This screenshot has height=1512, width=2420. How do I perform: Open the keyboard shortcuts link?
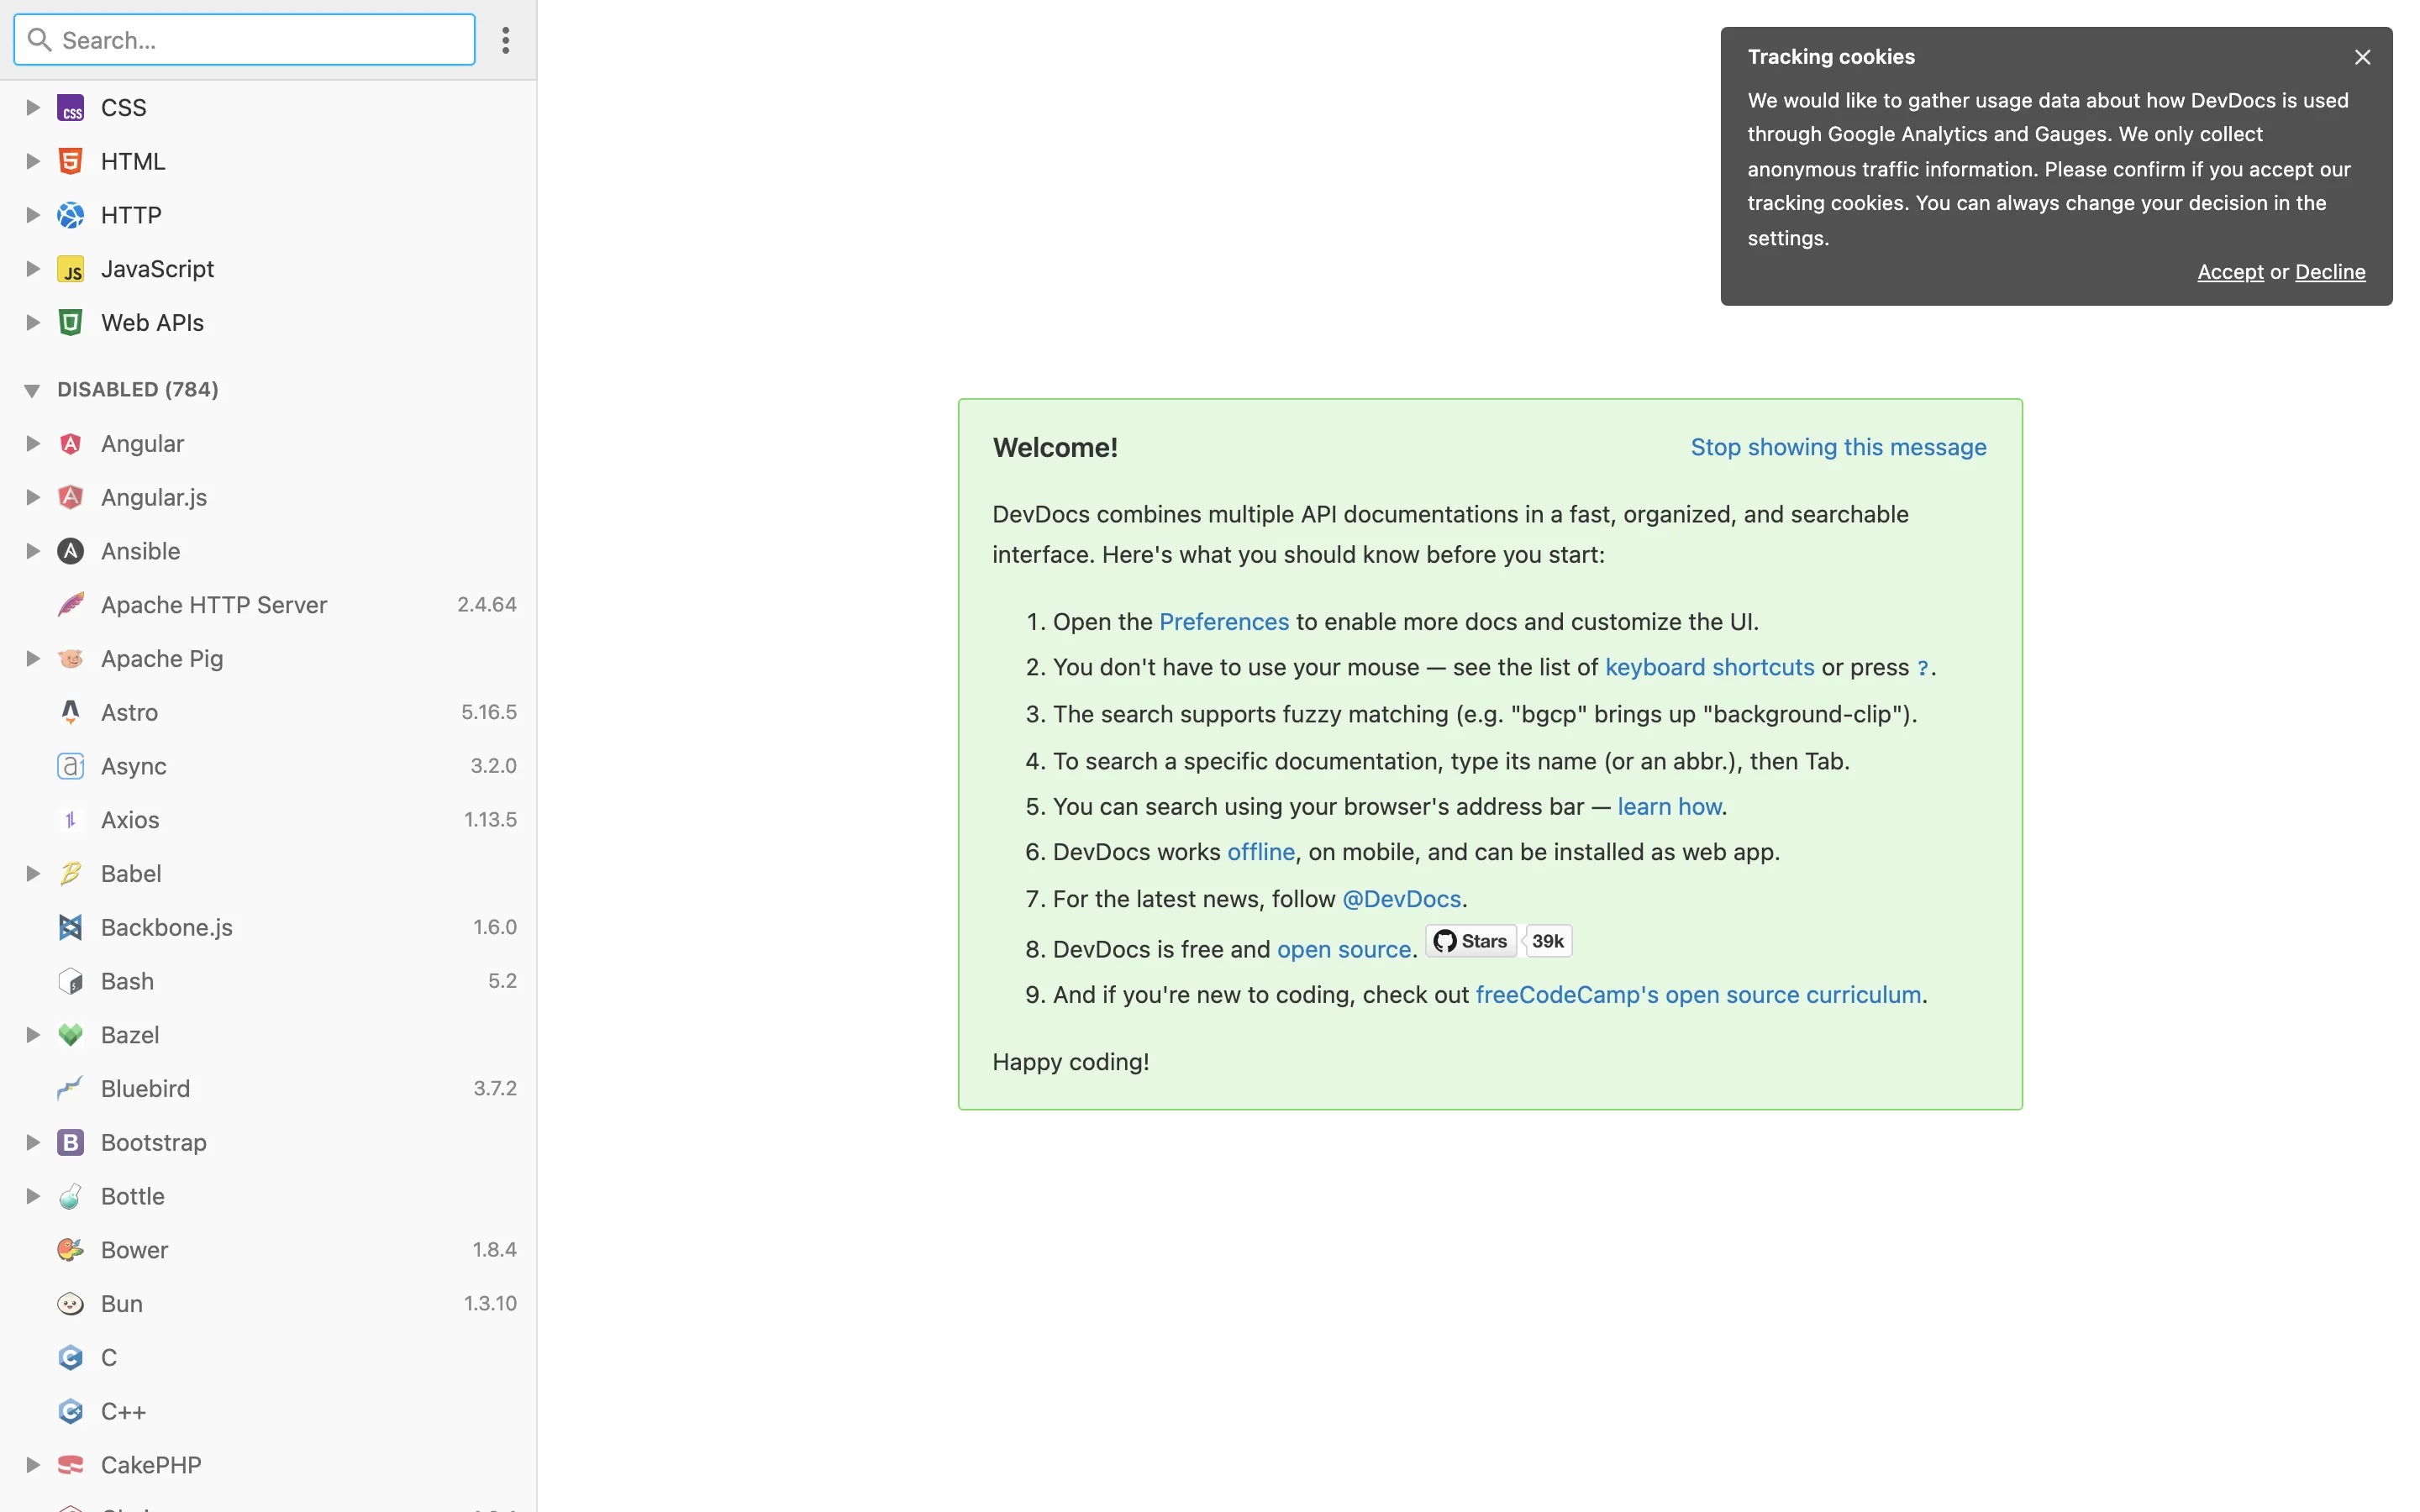point(1708,667)
